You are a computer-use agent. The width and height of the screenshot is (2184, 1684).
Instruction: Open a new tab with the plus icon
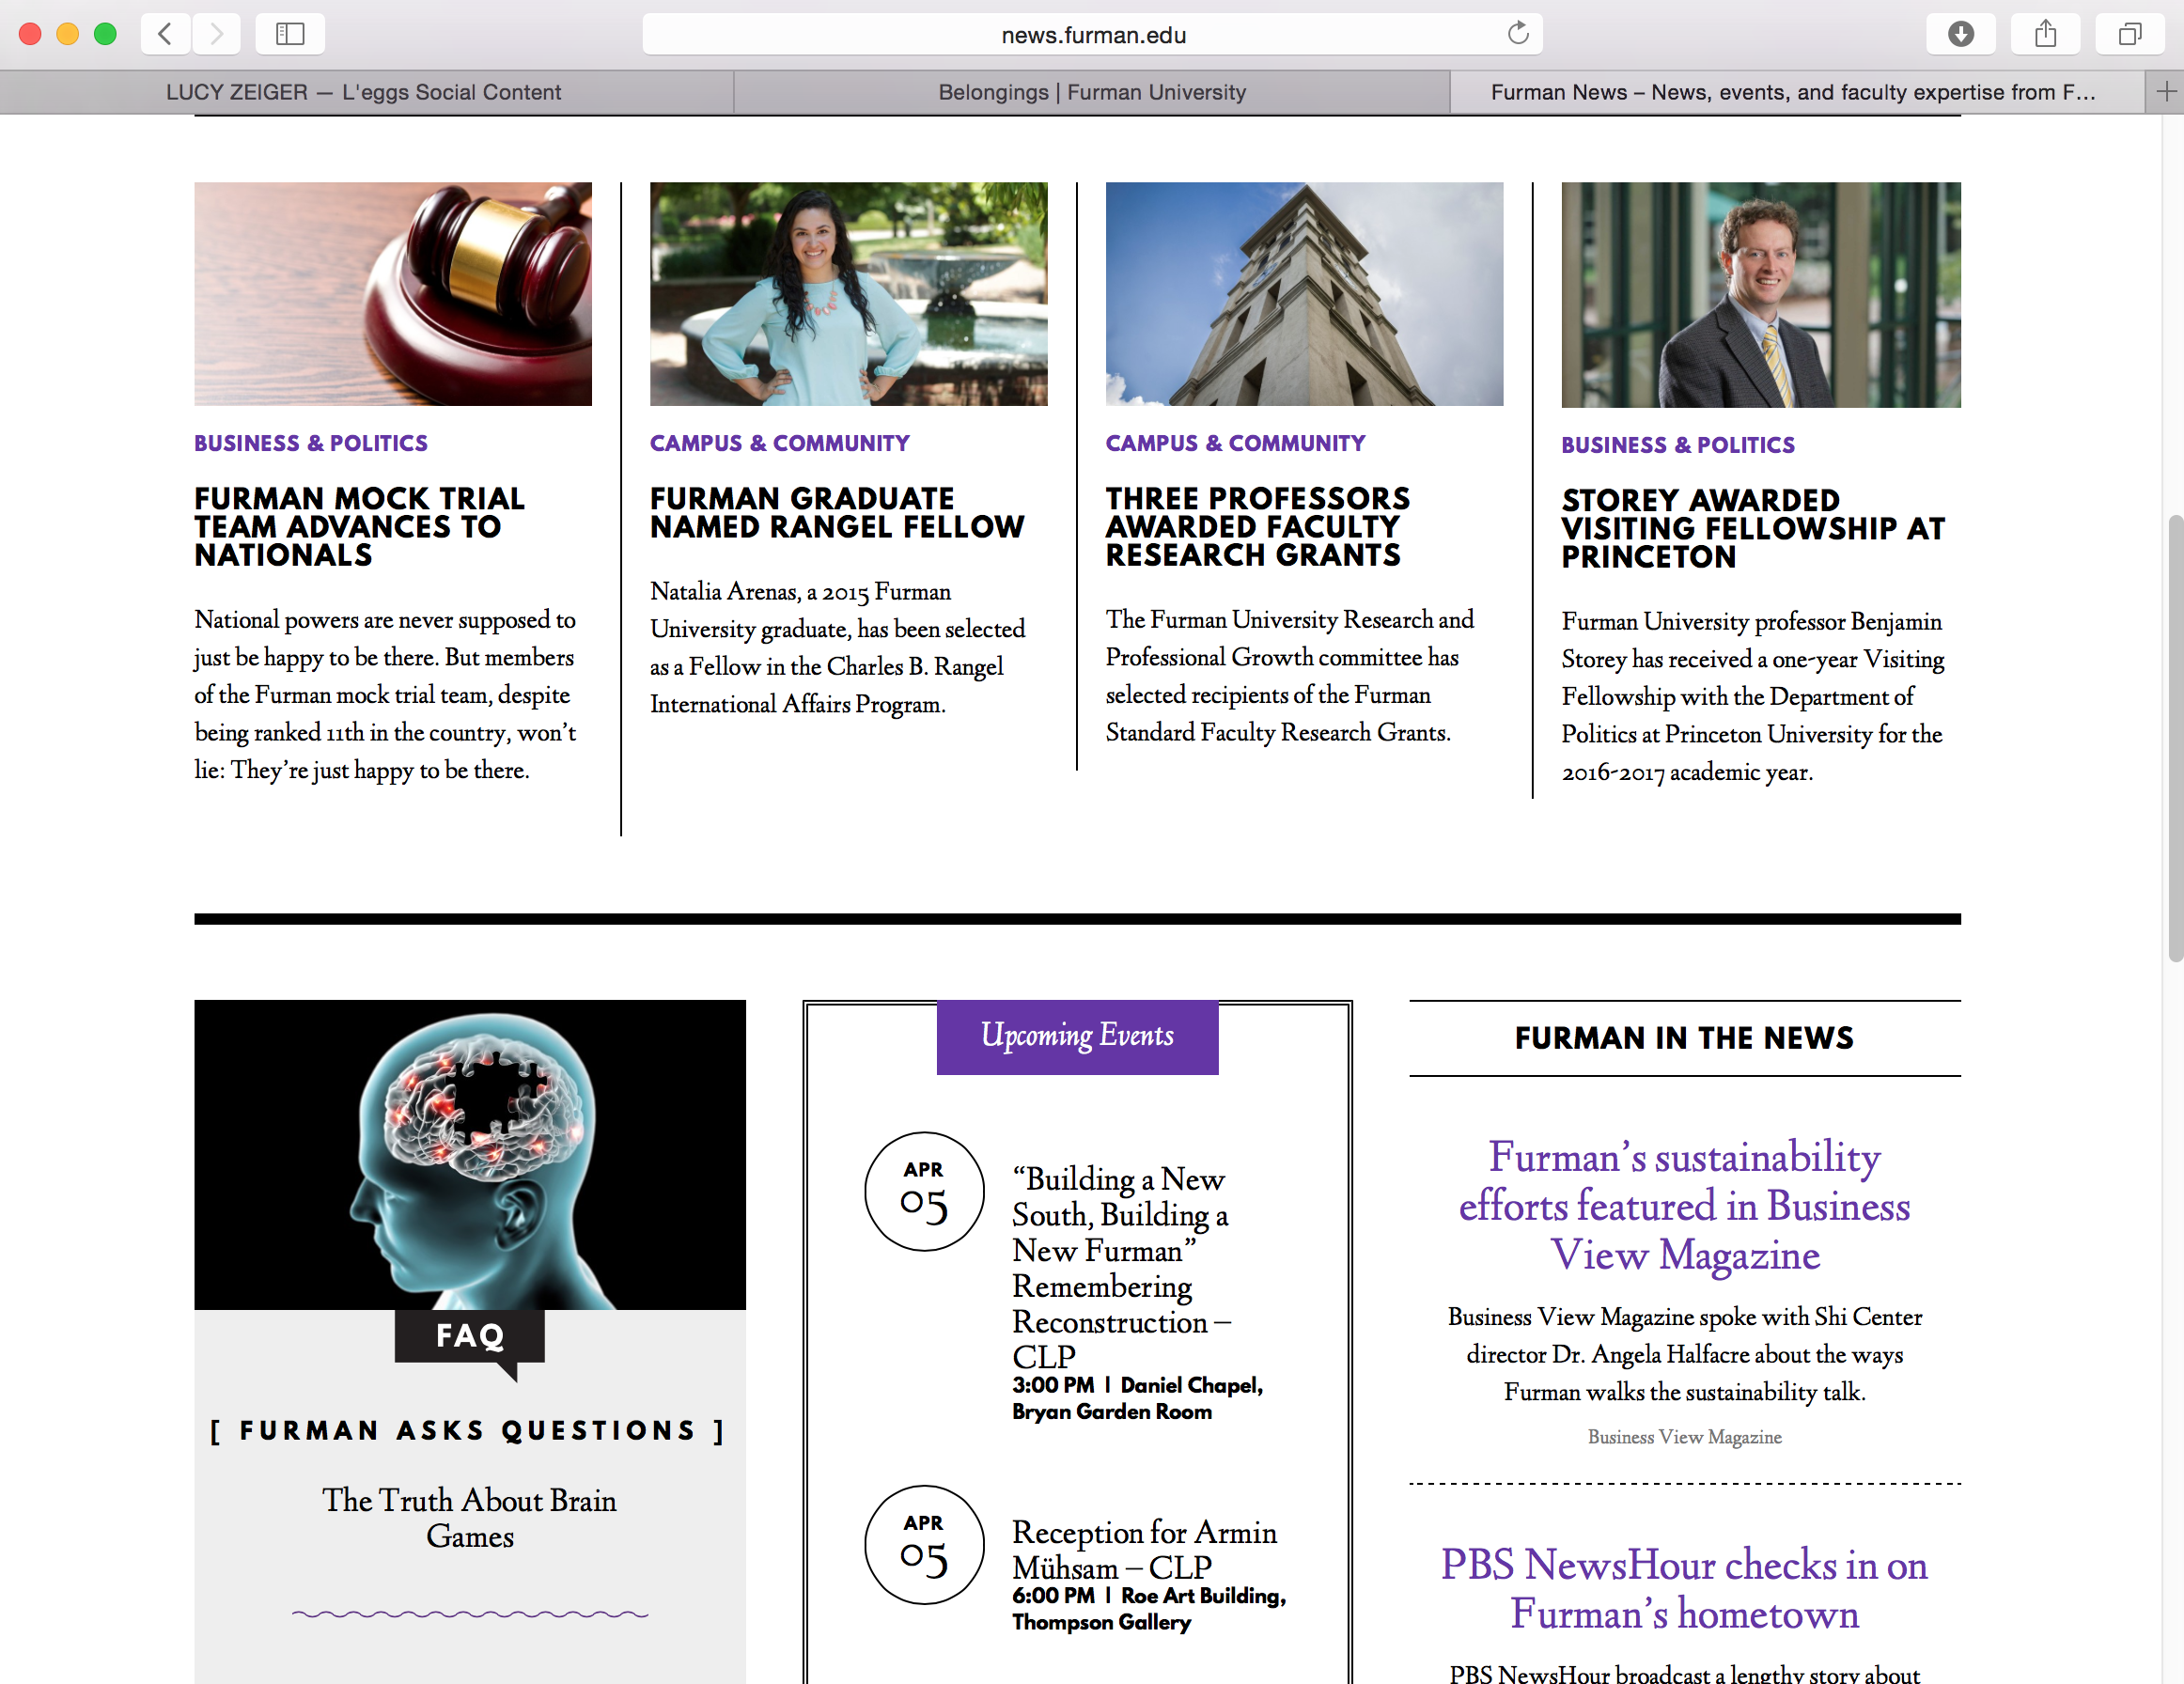coord(2164,91)
